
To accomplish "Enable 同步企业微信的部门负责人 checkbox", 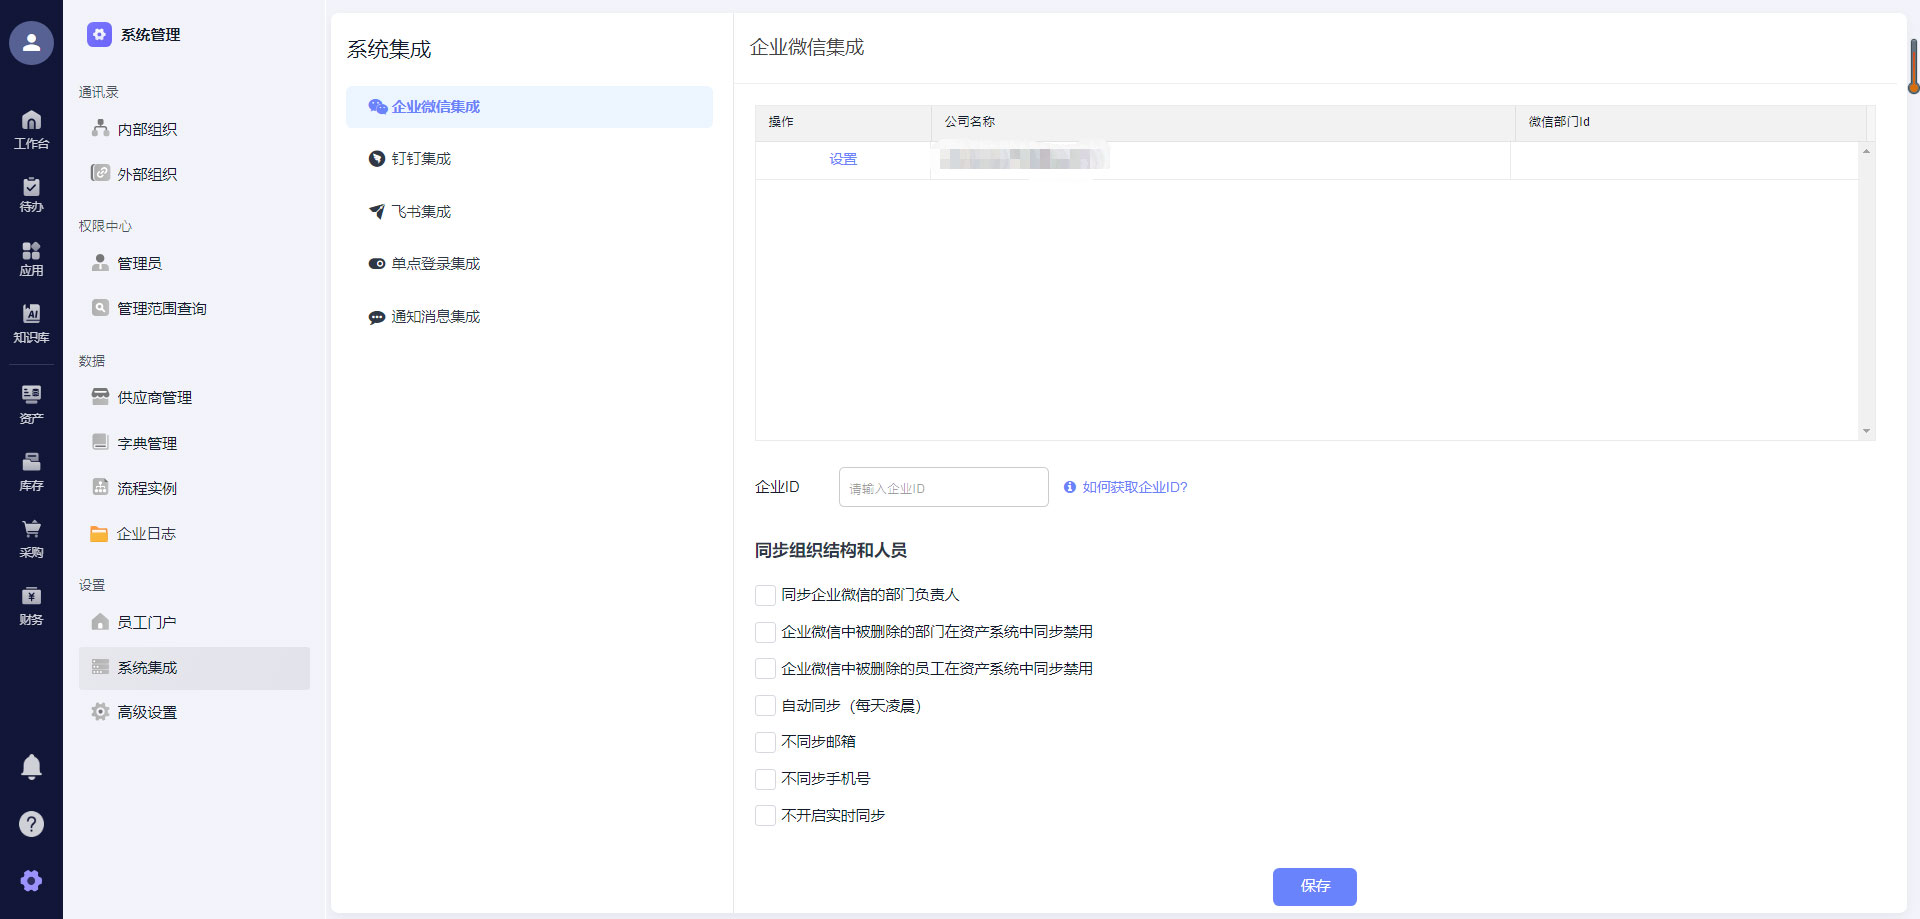I will pyautogui.click(x=765, y=596).
